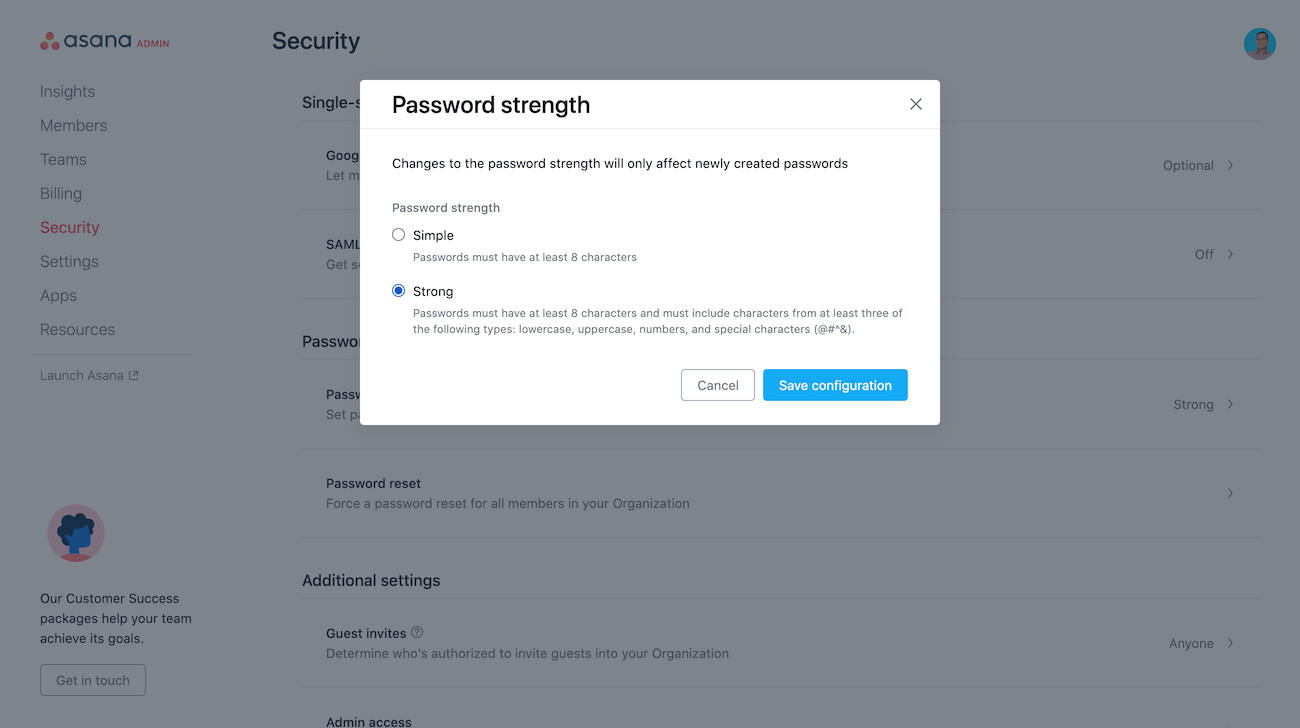
Task: Click the Asana logo icon
Action: 50,41
